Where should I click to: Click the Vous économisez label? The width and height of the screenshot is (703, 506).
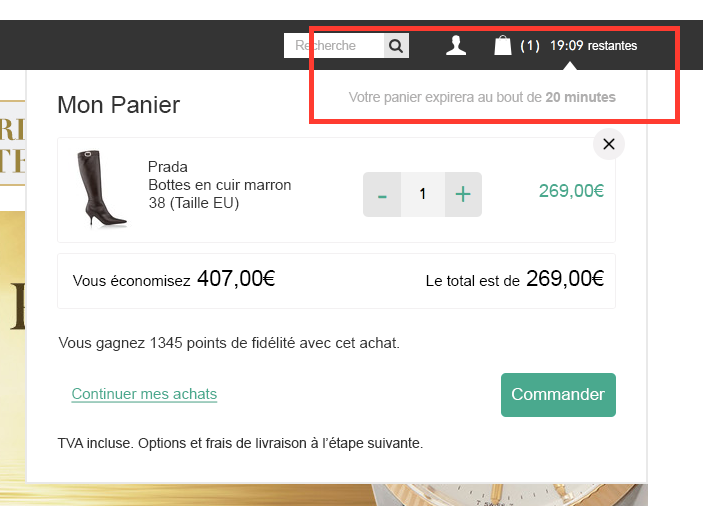click(131, 281)
